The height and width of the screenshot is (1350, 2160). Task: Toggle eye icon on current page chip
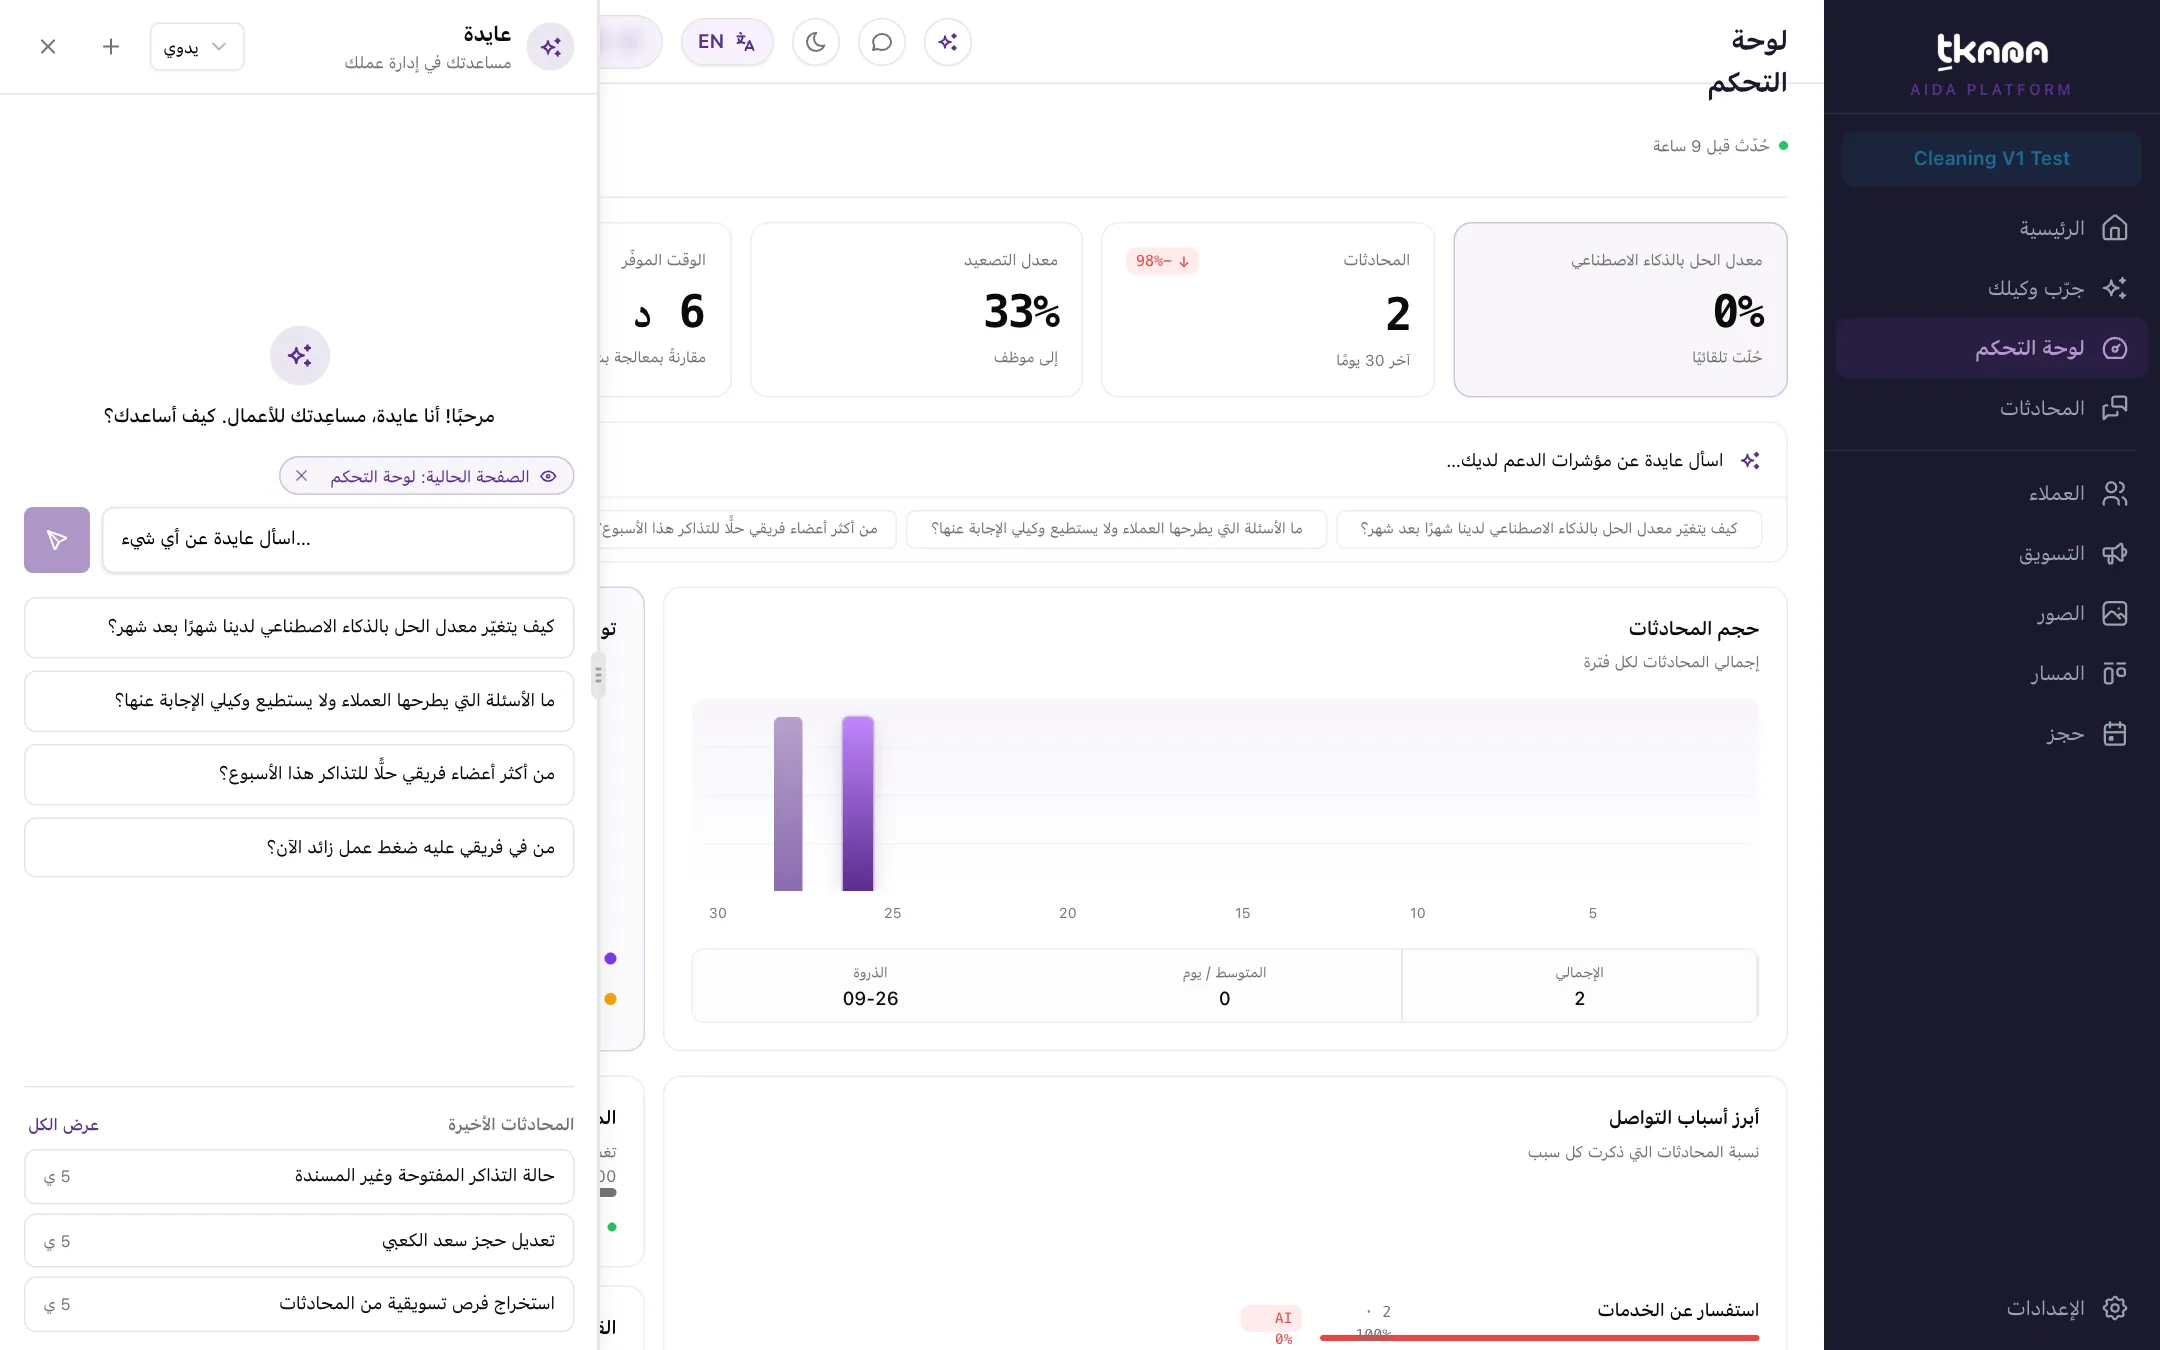point(548,476)
